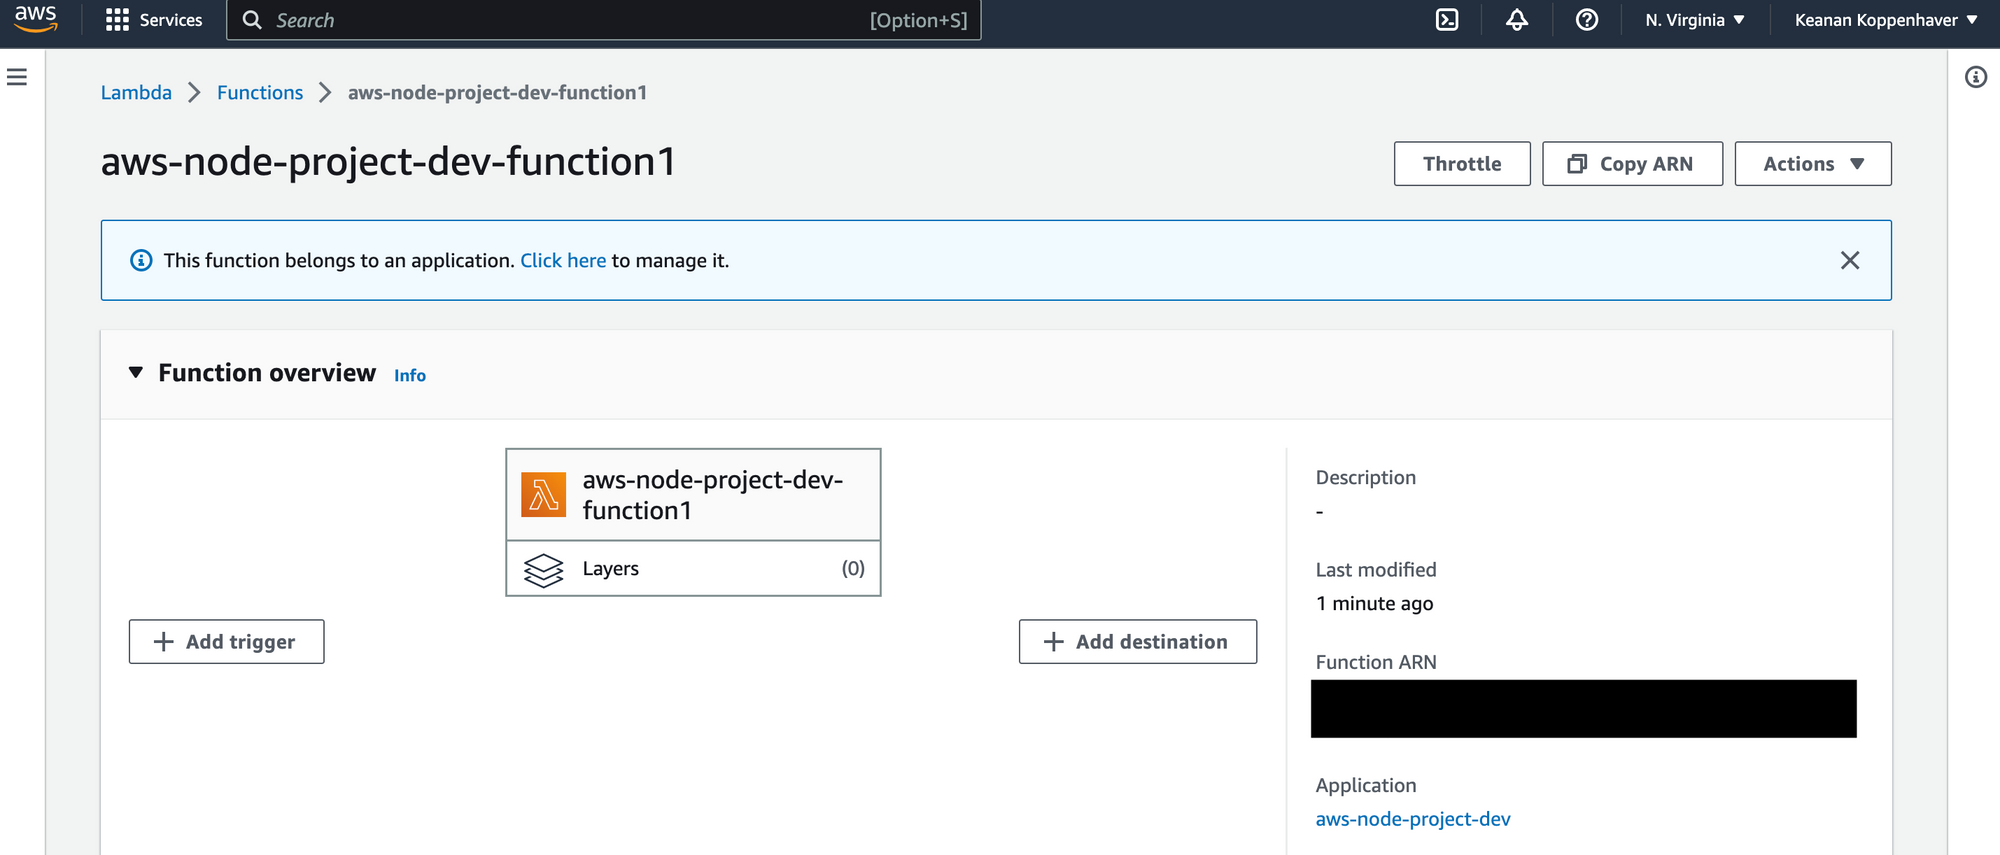
Task: Open the aws-node-project-dev application link
Action: (x=1413, y=819)
